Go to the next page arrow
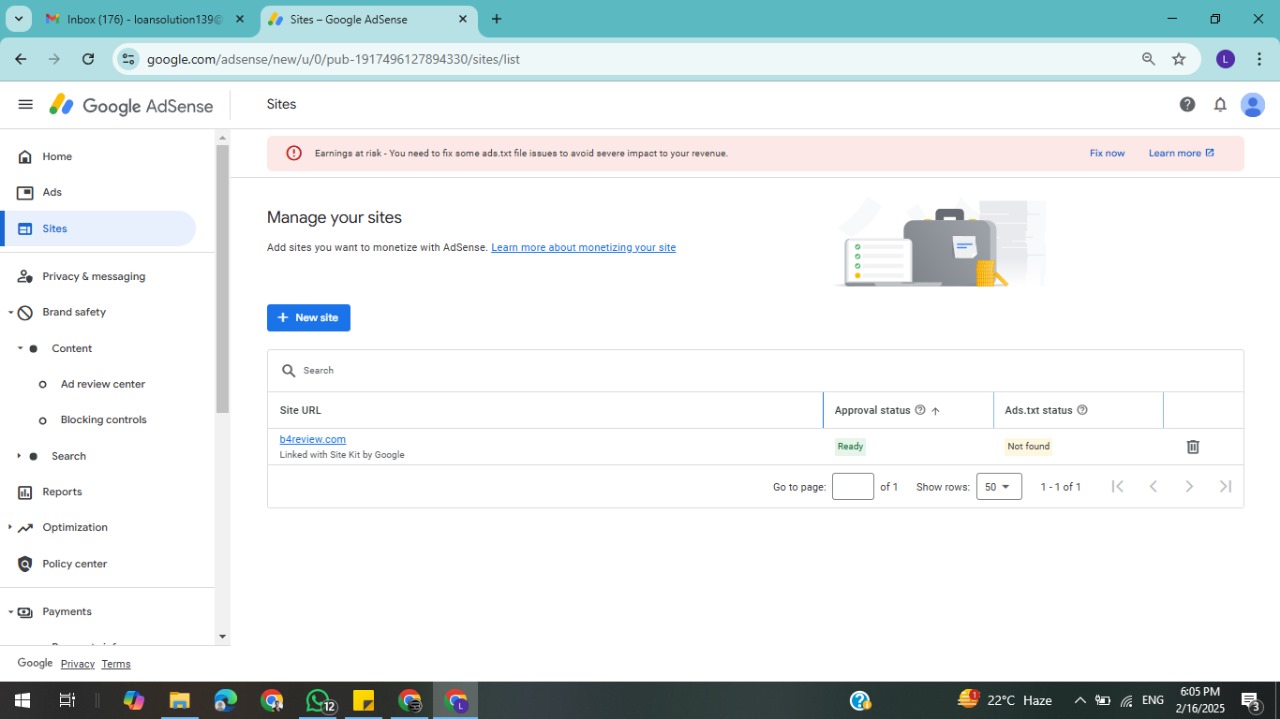The height and width of the screenshot is (719, 1280). coord(1189,486)
